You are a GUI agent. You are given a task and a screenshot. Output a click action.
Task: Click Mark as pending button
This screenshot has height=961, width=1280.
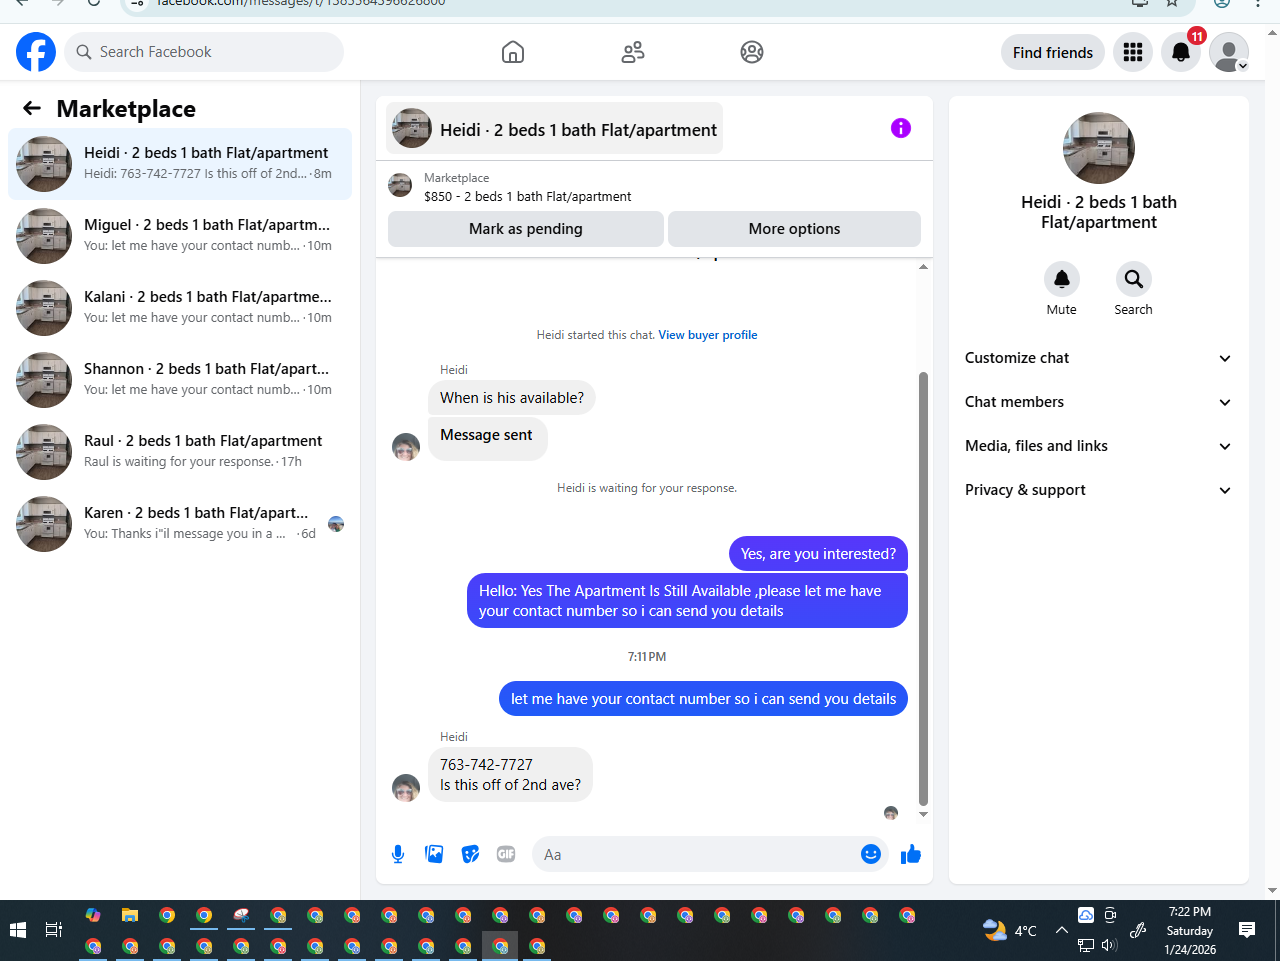click(x=526, y=229)
